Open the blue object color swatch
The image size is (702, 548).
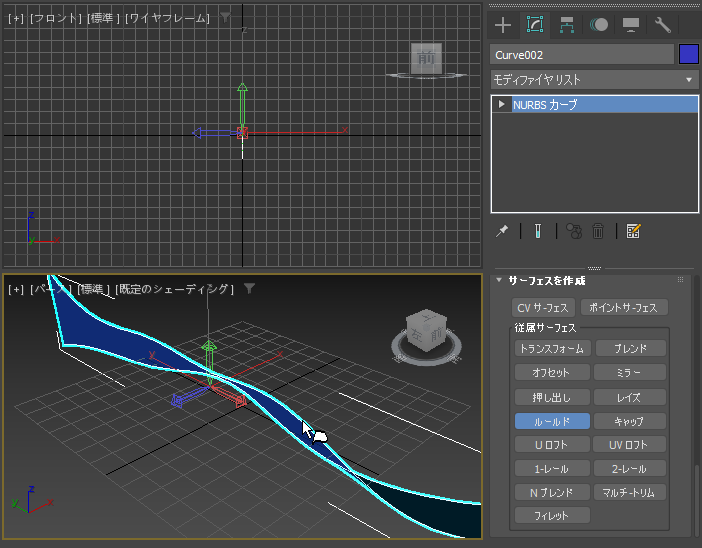point(689,55)
